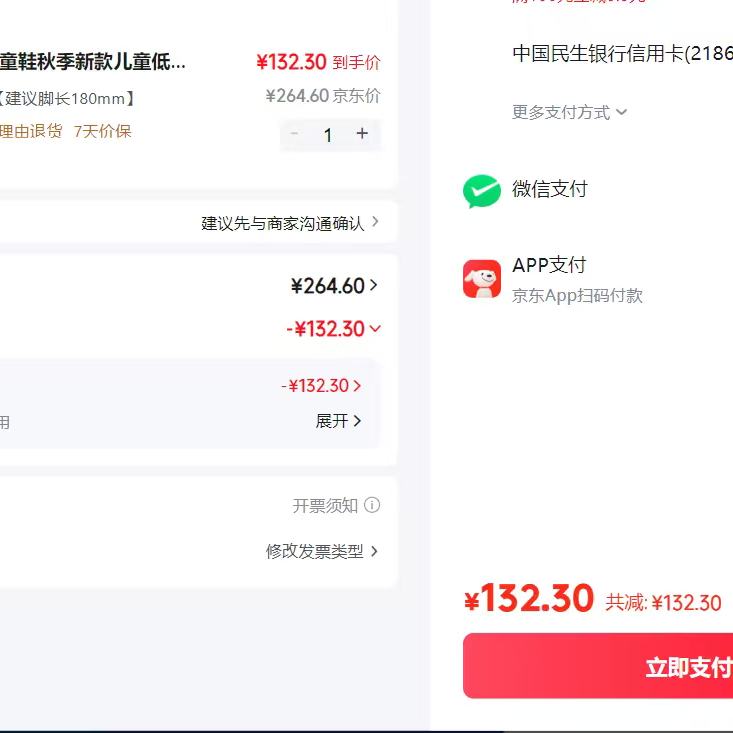Click the quantity number field

(x=327, y=135)
